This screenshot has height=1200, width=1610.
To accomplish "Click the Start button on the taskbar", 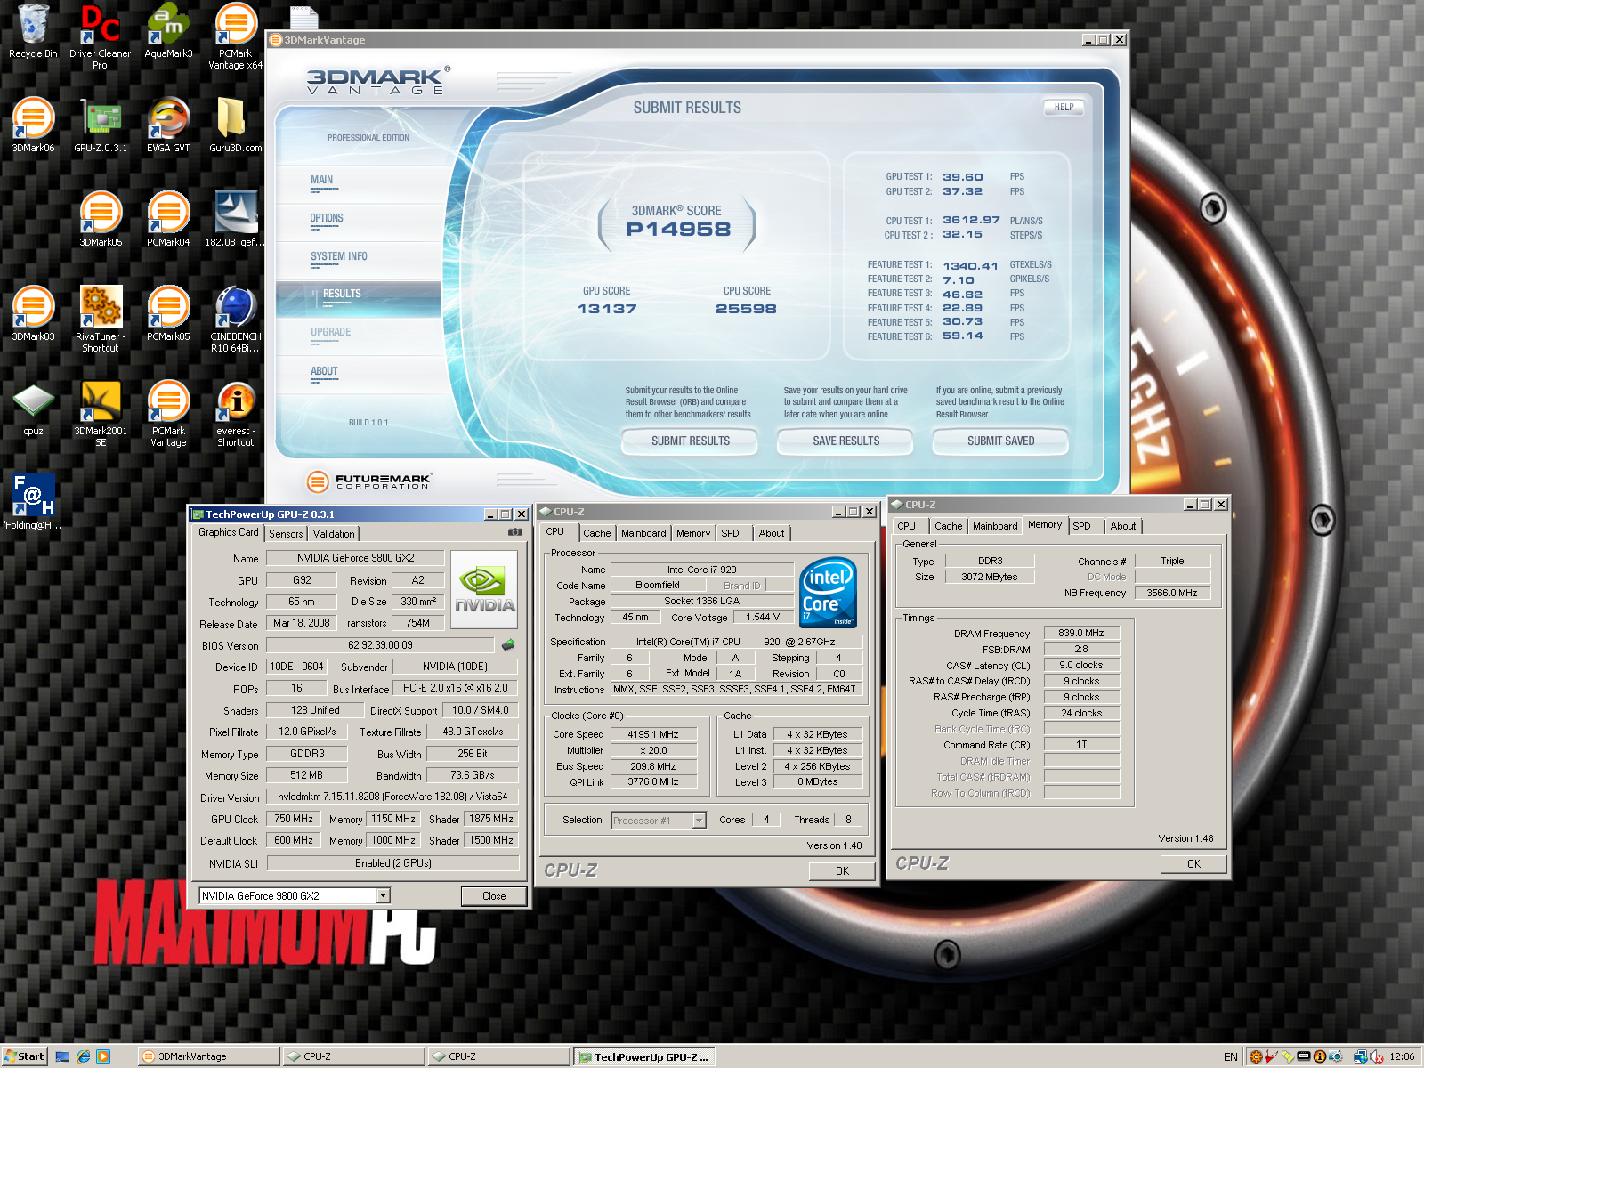I will point(25,1056).
